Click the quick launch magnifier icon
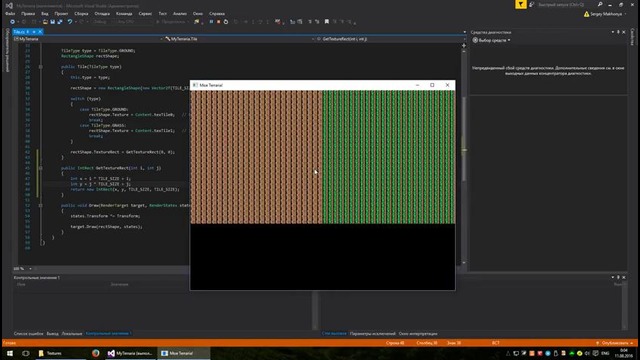 click(600, 4)
